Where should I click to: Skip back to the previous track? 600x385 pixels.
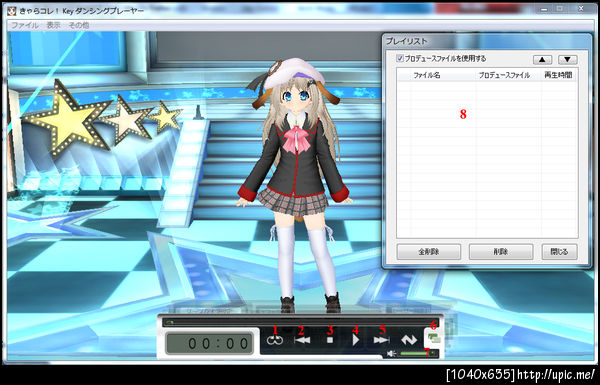pyautogui.click(x=302, y=340)
